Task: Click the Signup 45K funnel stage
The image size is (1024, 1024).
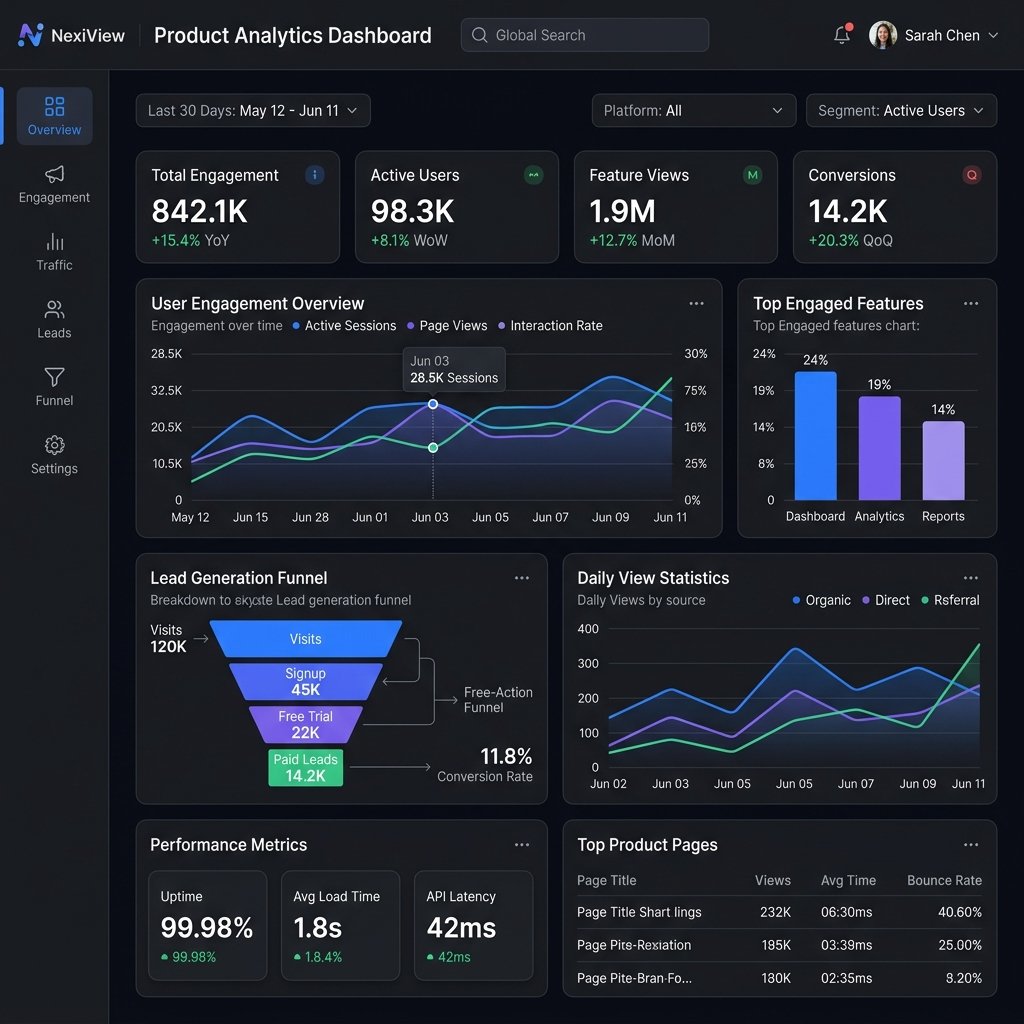Action: point(306,681)
